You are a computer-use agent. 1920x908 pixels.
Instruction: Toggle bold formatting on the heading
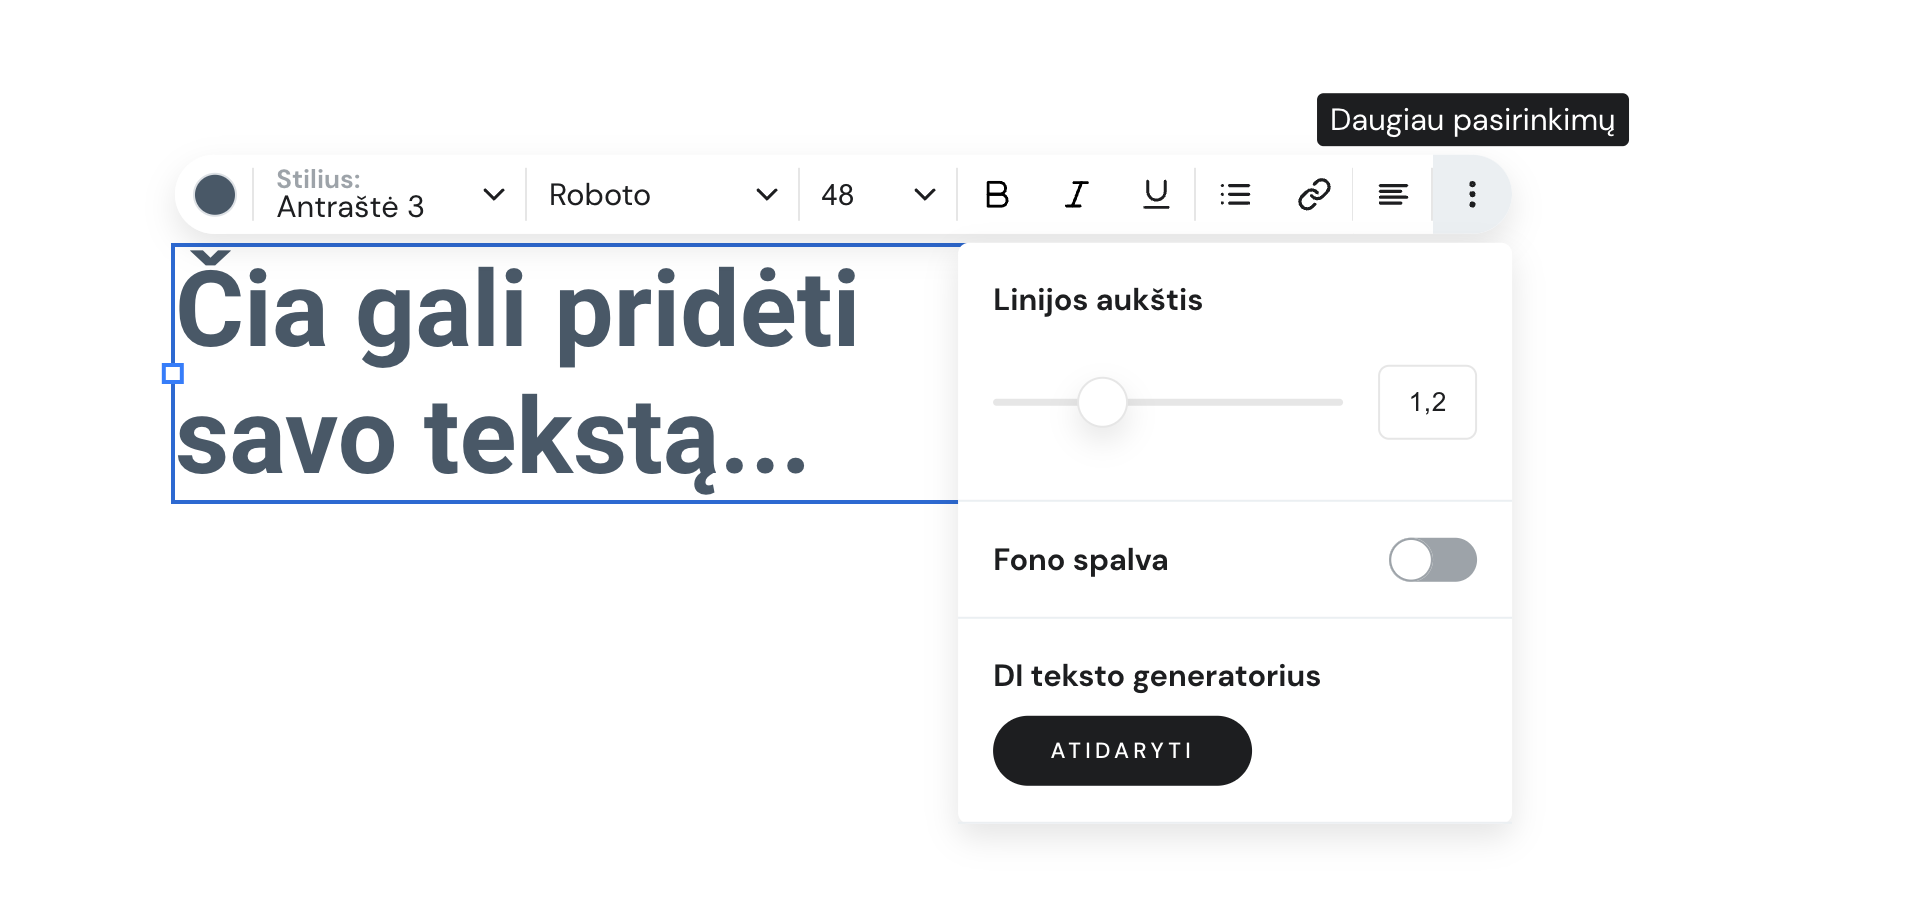996,194
